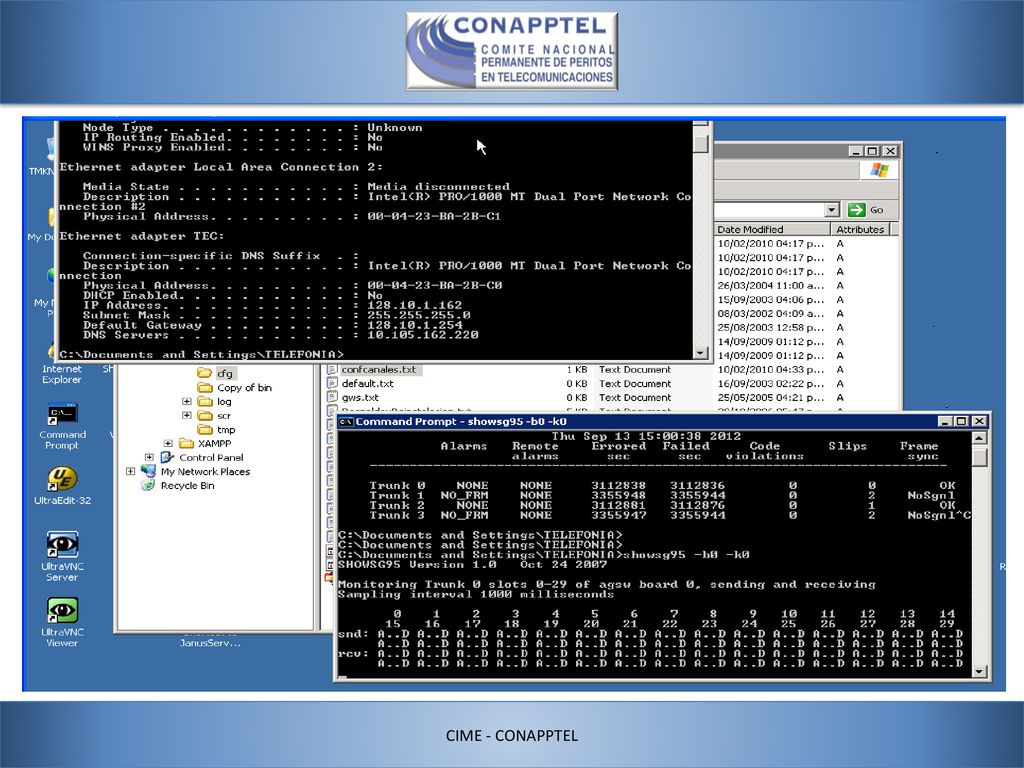1024x768 pixels.
Task: Click the date 25/08/2003 12:58 in the file list
Action: [x=771, y=327]
